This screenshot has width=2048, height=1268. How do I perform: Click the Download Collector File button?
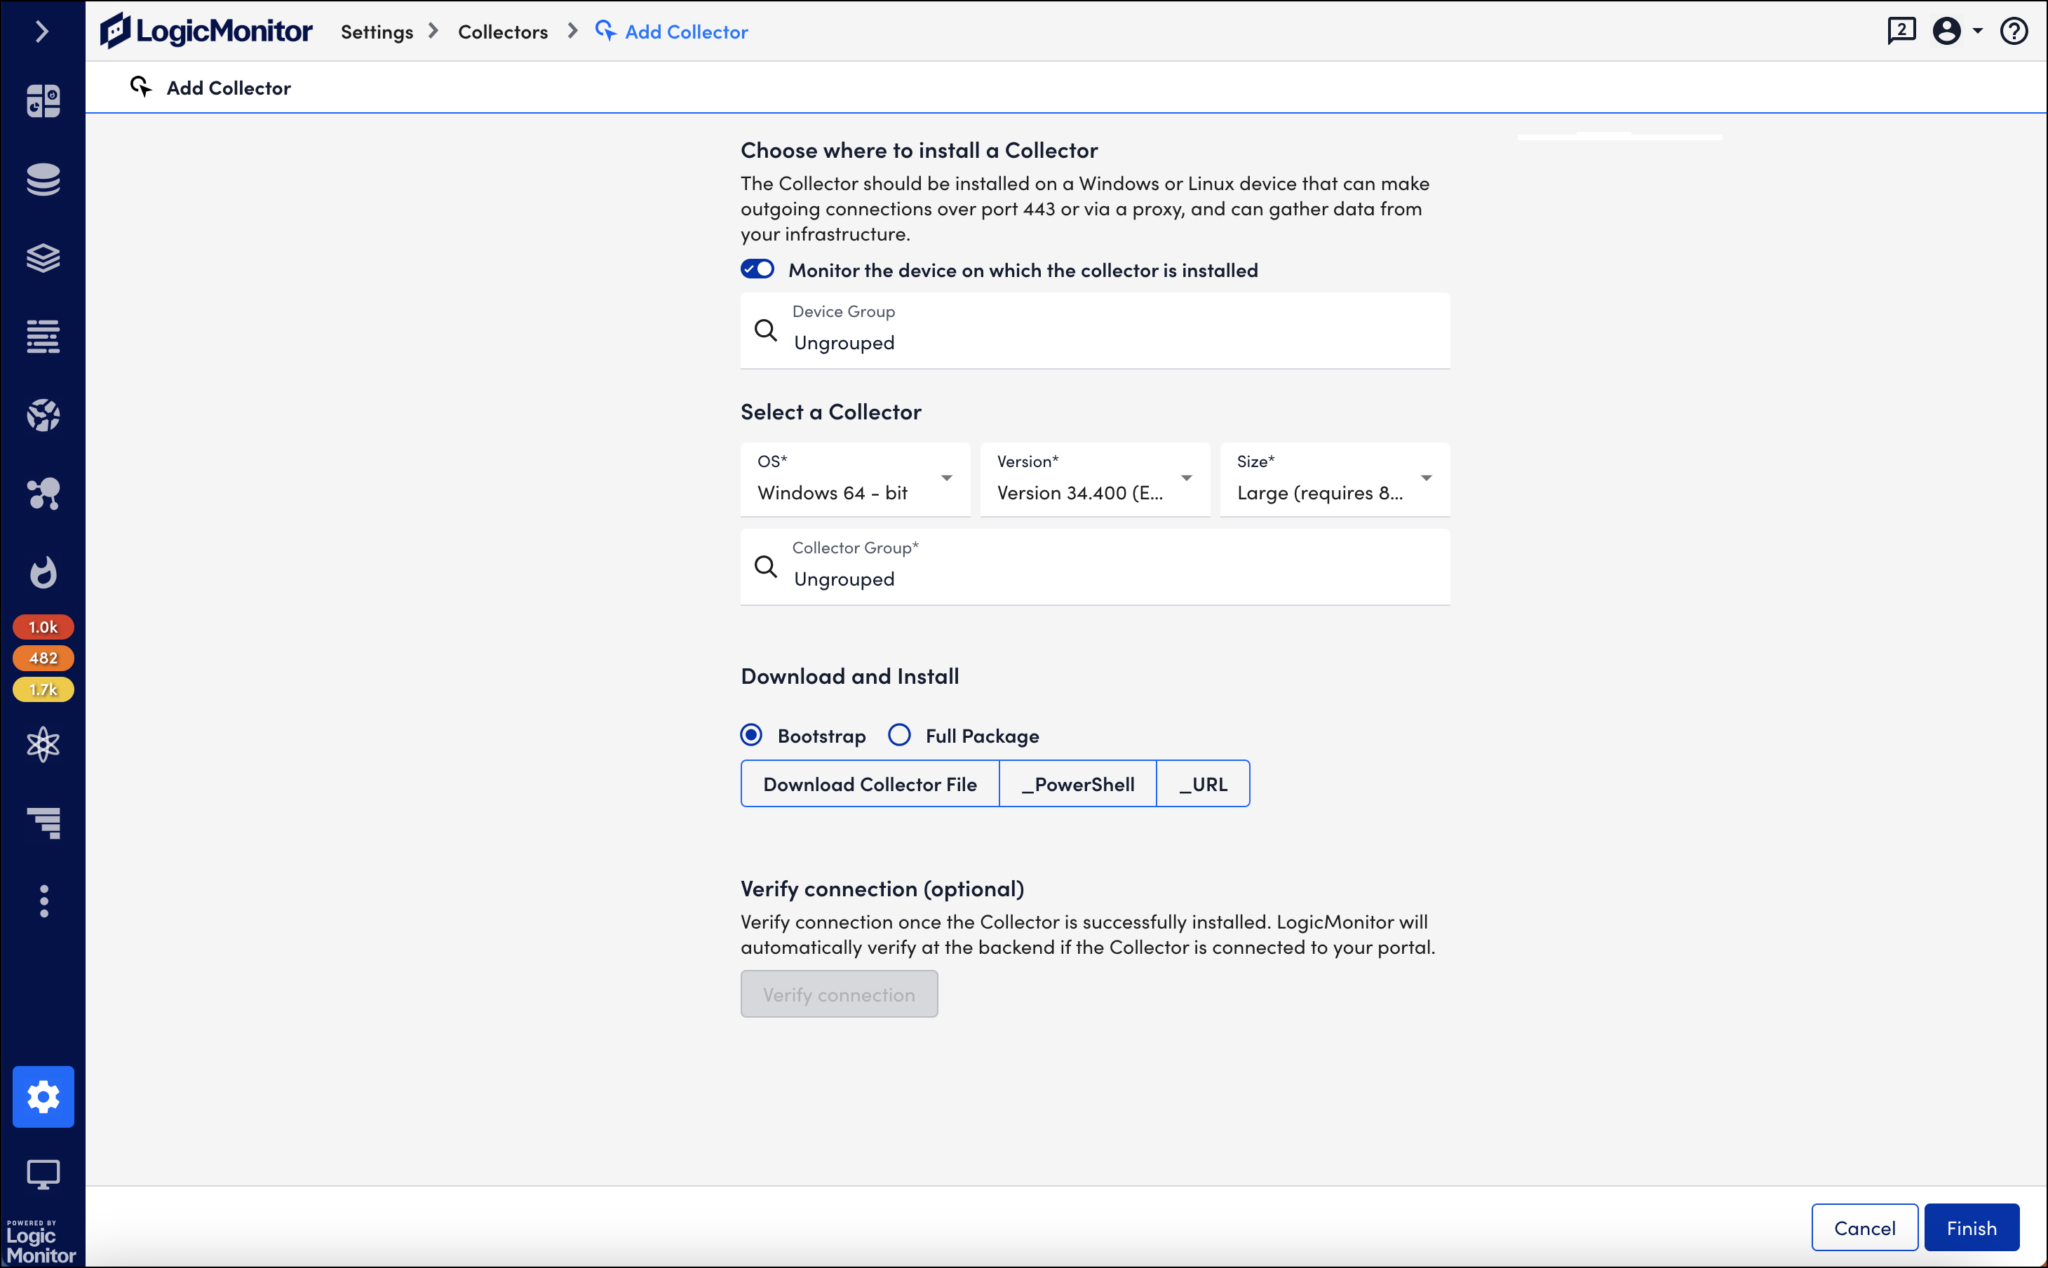(x=869, y=783)
